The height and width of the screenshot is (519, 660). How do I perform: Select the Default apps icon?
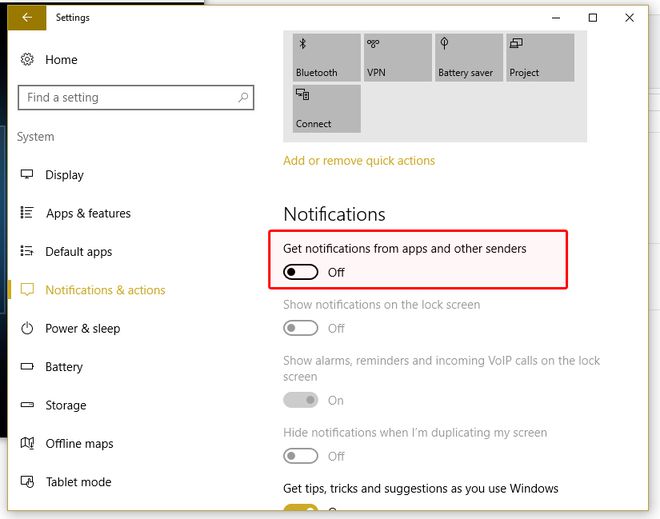27,251
